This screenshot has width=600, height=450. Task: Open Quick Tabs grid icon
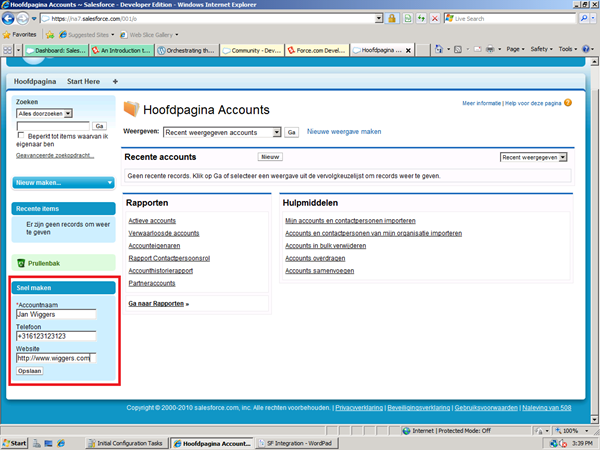[x=7, y=50]
